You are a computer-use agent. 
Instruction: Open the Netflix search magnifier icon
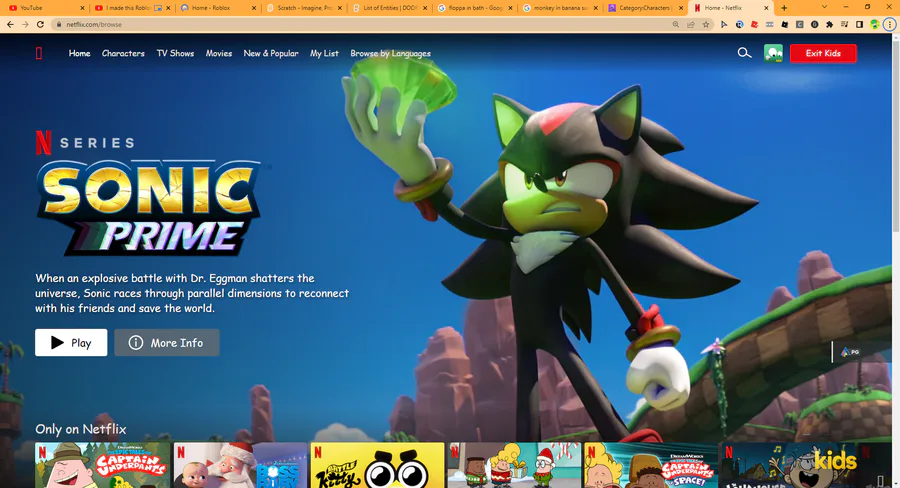coord(744,53)
